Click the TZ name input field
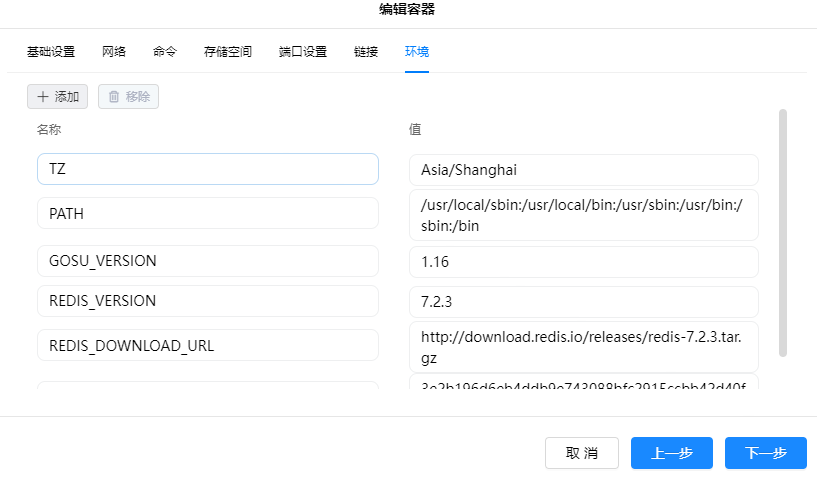Screen dimensions: 817x479 pos(208,169)
